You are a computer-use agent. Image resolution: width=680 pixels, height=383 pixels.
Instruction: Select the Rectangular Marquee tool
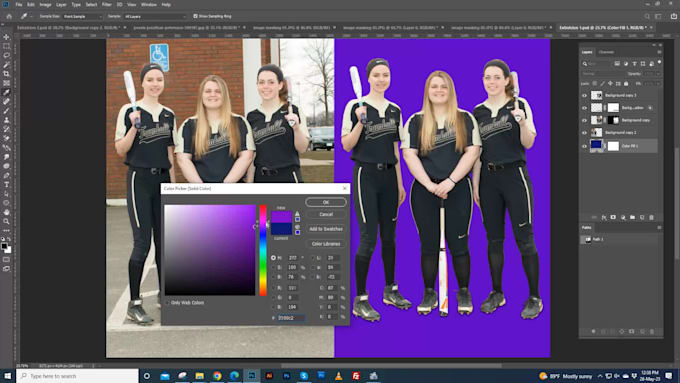tap(6, 46)
